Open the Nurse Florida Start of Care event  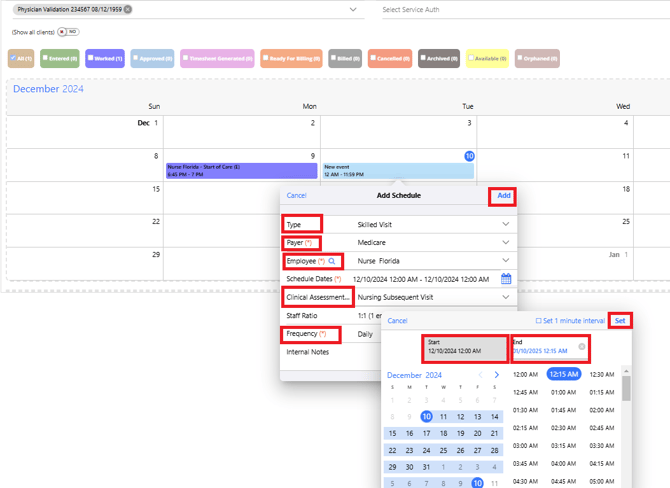click(x=241, y=171)
